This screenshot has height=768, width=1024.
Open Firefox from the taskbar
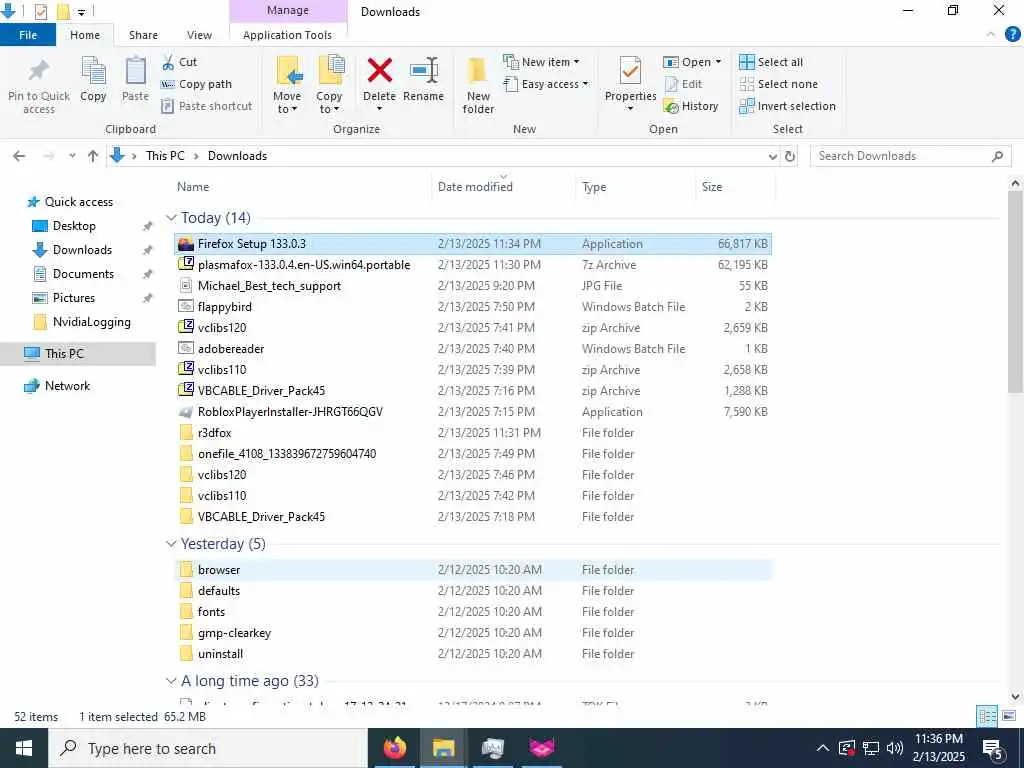395,748
